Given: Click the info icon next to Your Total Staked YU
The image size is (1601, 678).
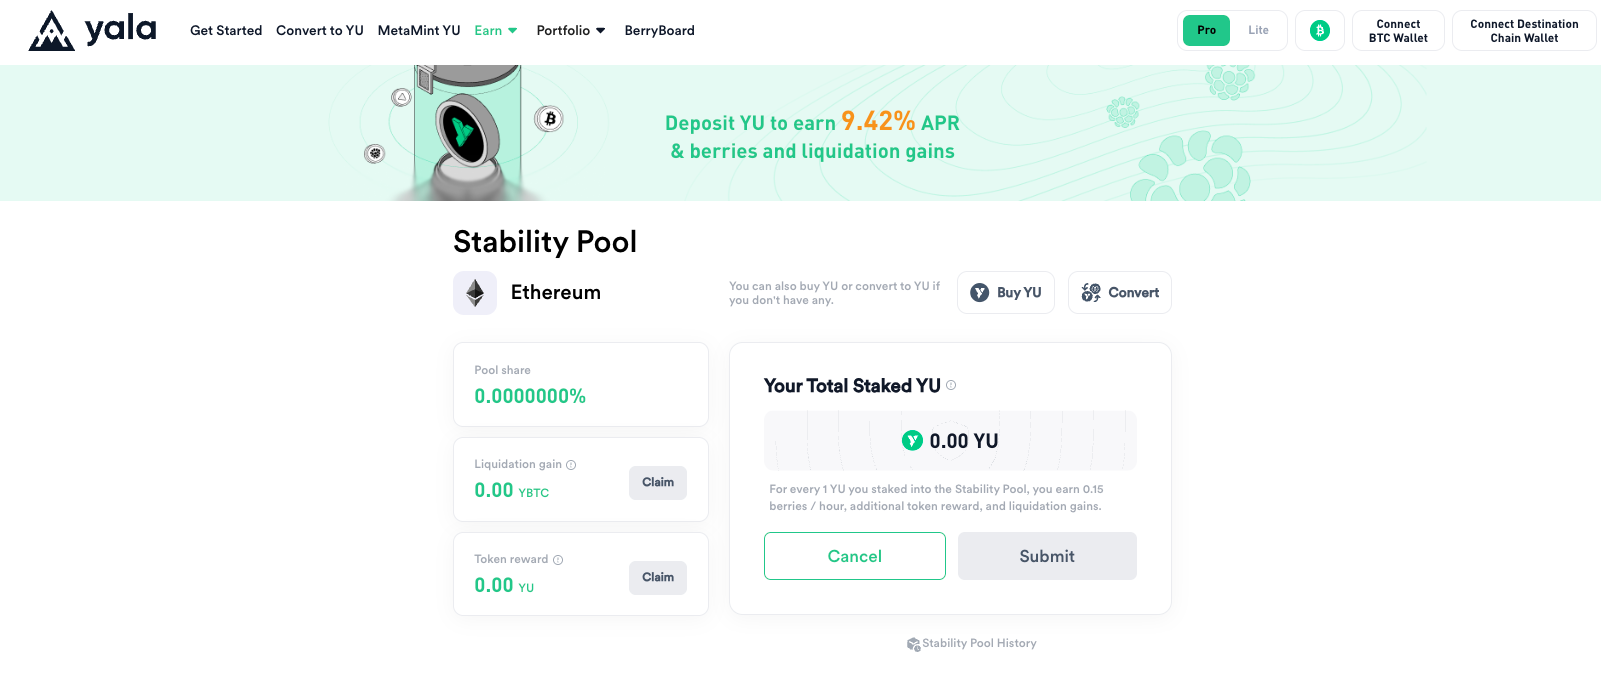Looking at the screenshot, I should point(951,385).
